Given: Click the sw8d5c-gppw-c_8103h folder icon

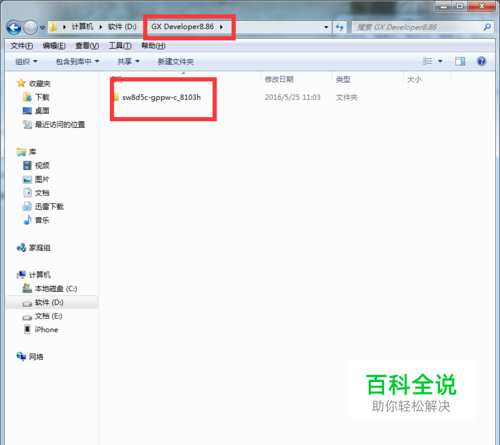Looking at the screenshot, I should pyautogui.click(x=116, y=97).
